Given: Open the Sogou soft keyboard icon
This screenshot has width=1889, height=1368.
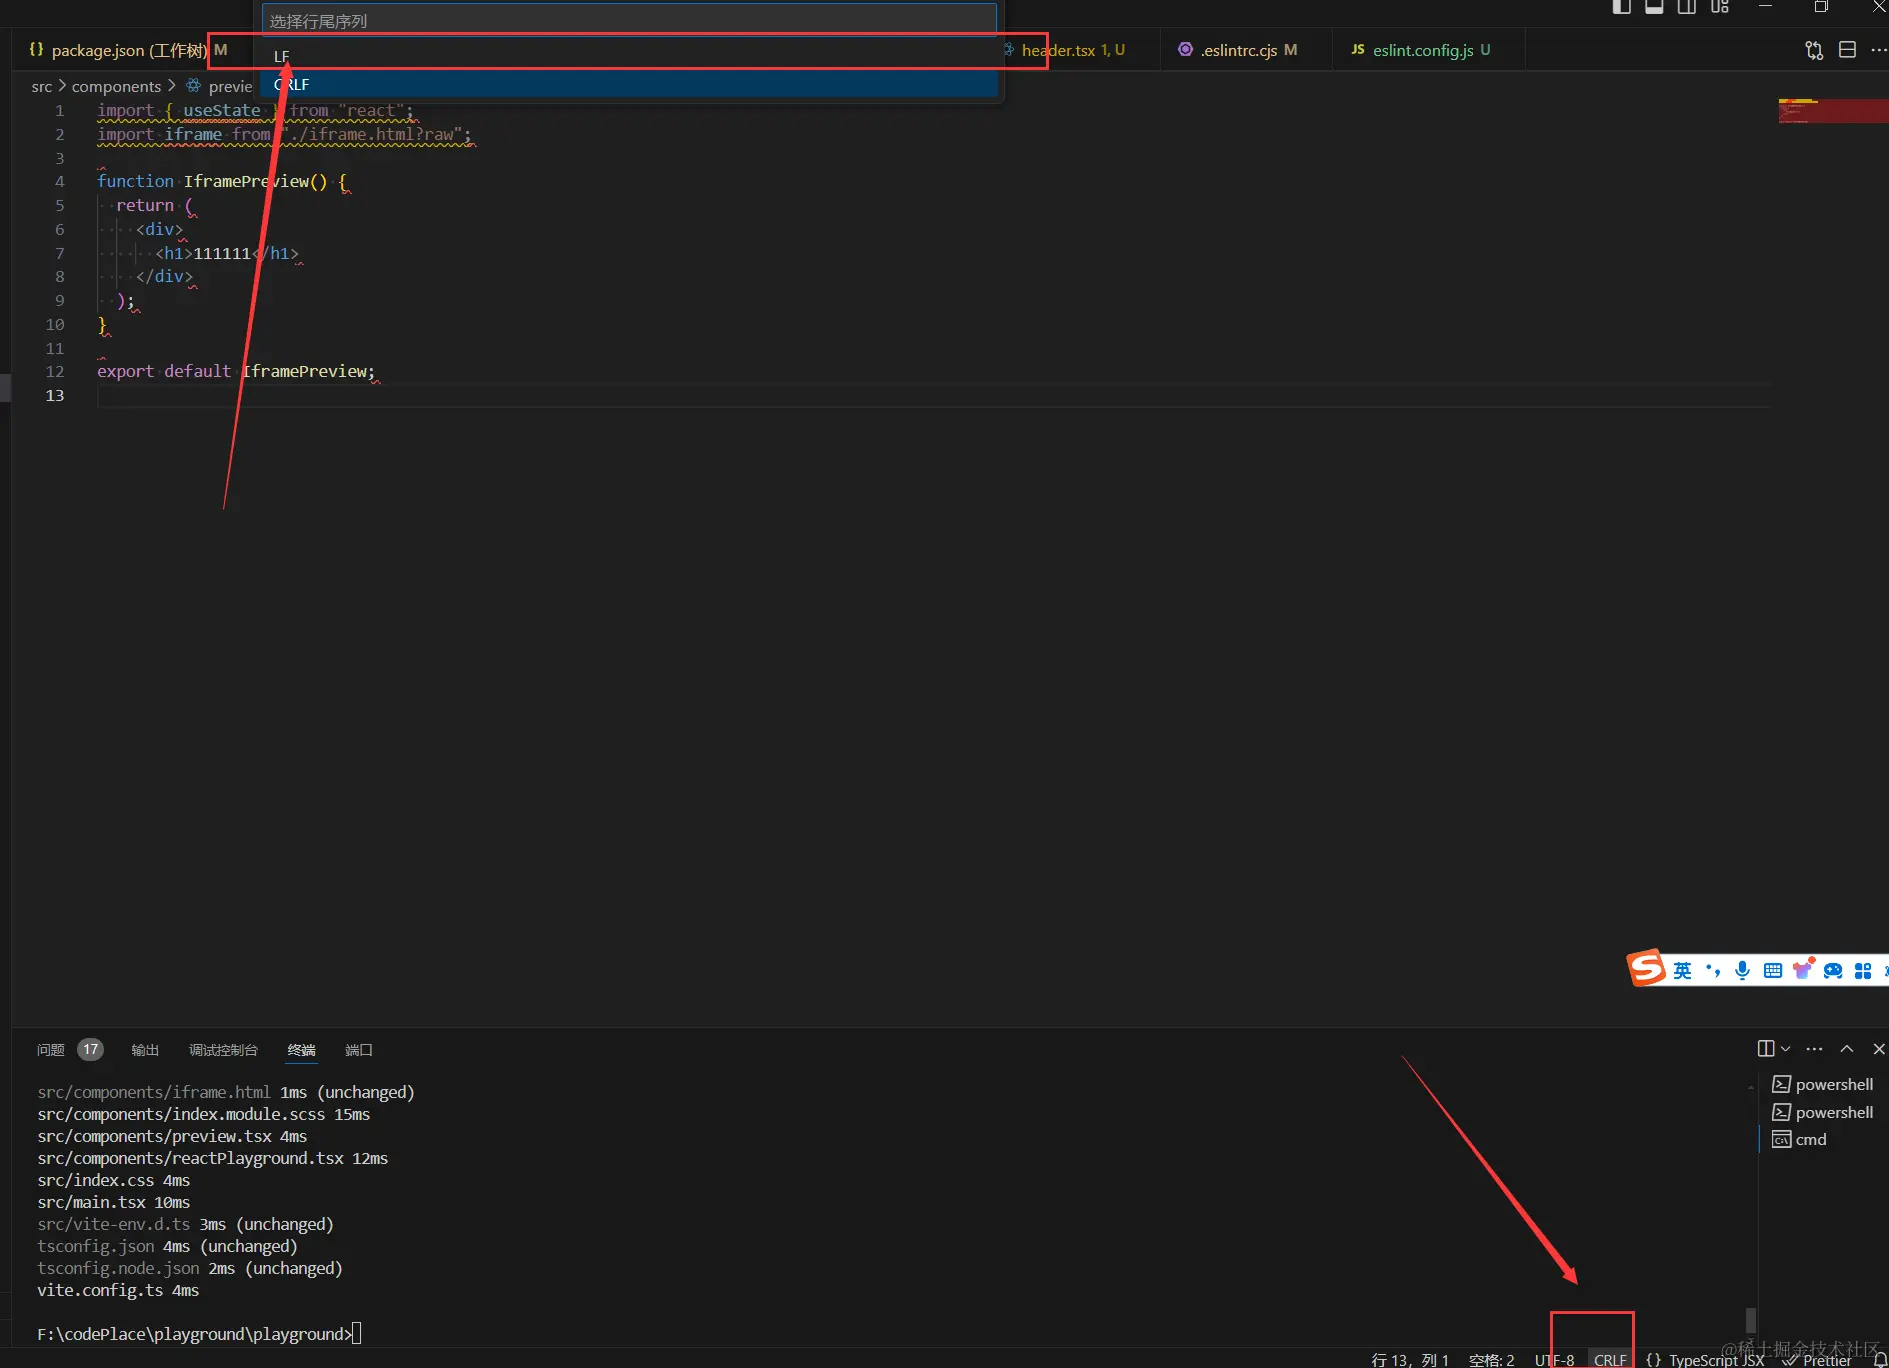Looking at the screenshot, I should pos(1772,970).
